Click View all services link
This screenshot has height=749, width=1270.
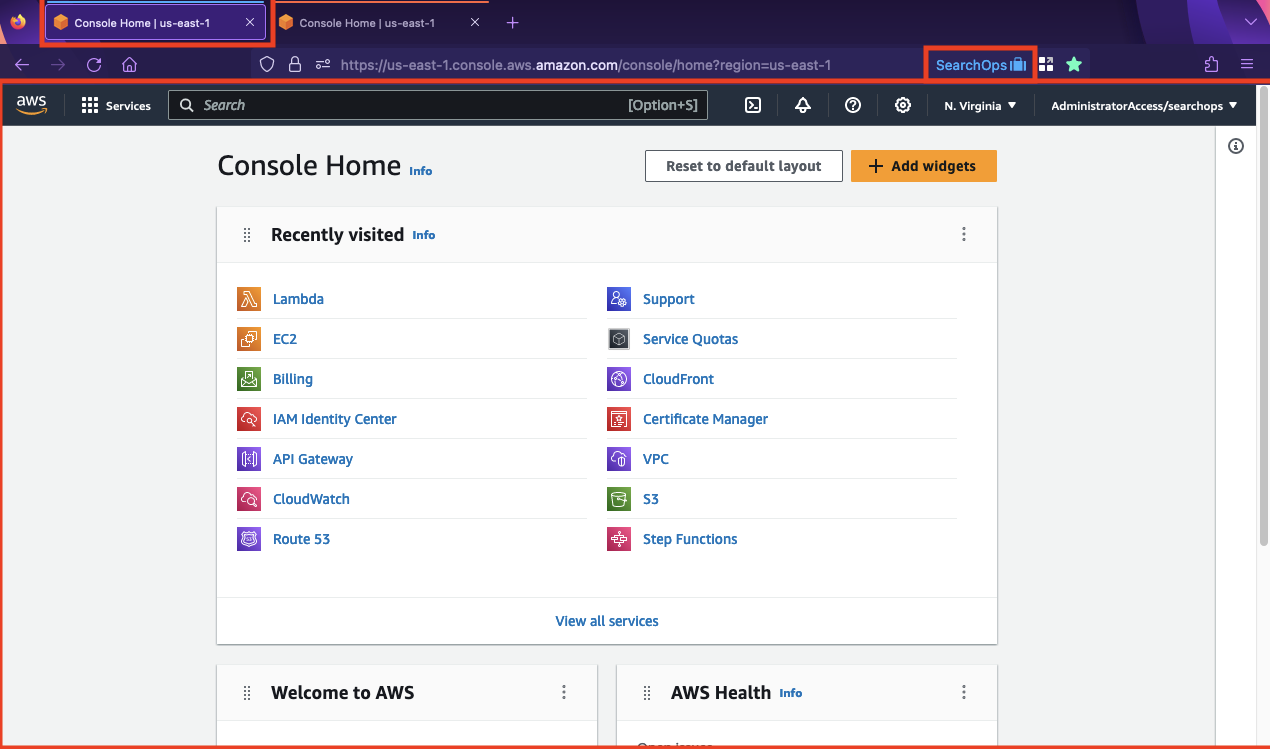[607, 621]
